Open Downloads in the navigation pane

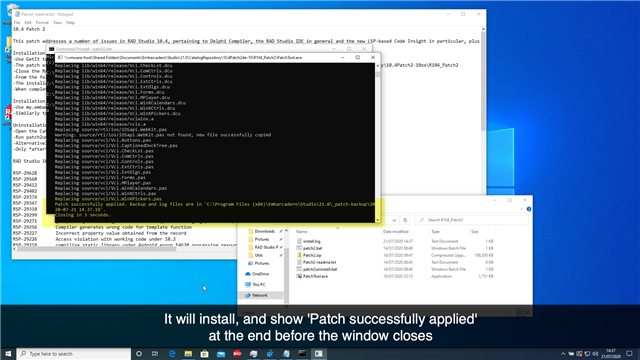coord(264,231)
